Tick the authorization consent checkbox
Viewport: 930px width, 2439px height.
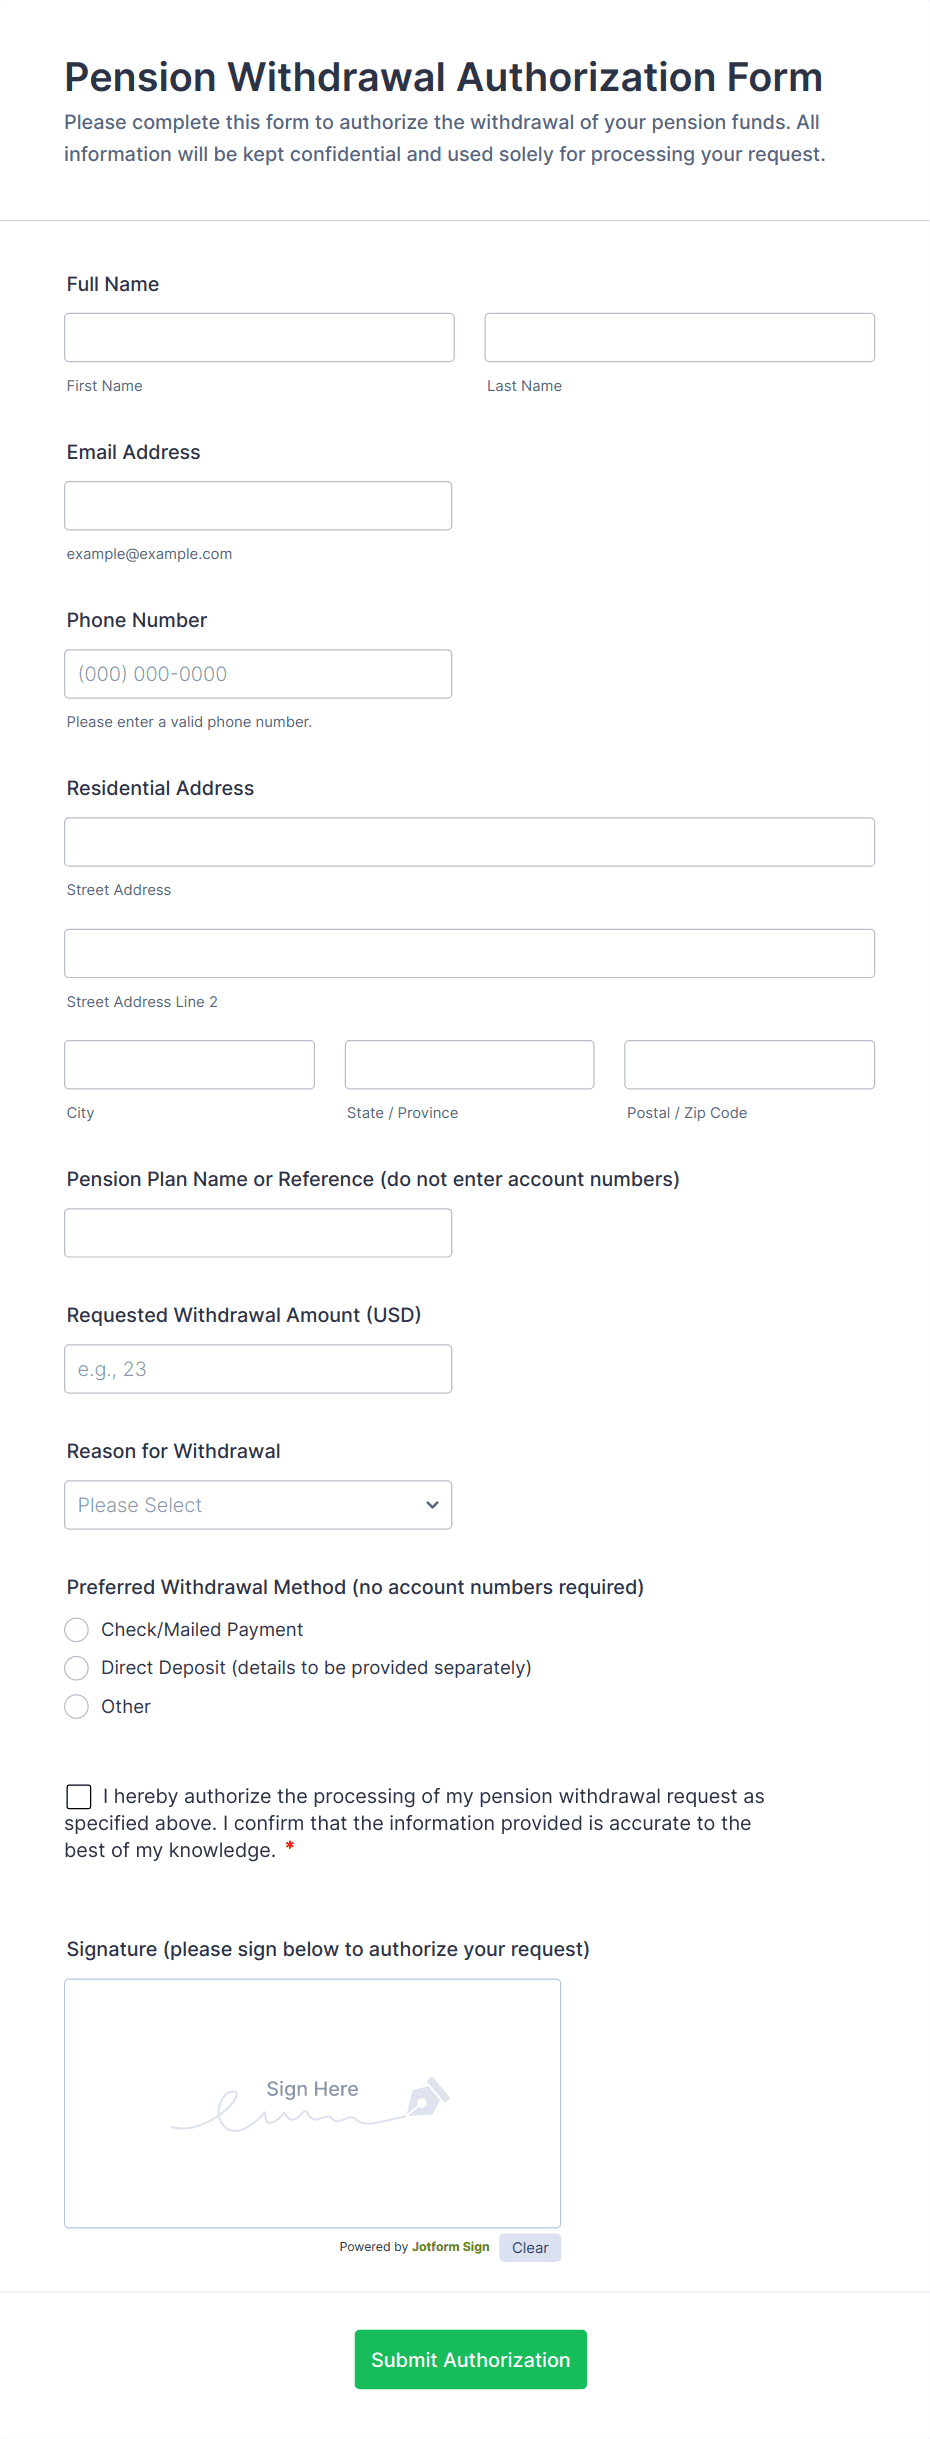[79, 1797]
